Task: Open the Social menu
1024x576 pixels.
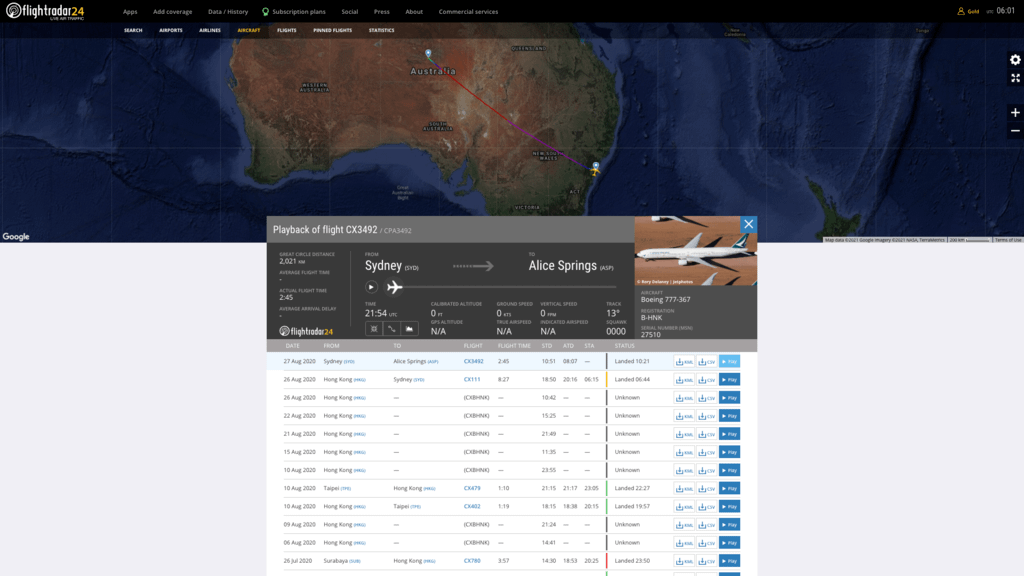Action: click(349, 12)
